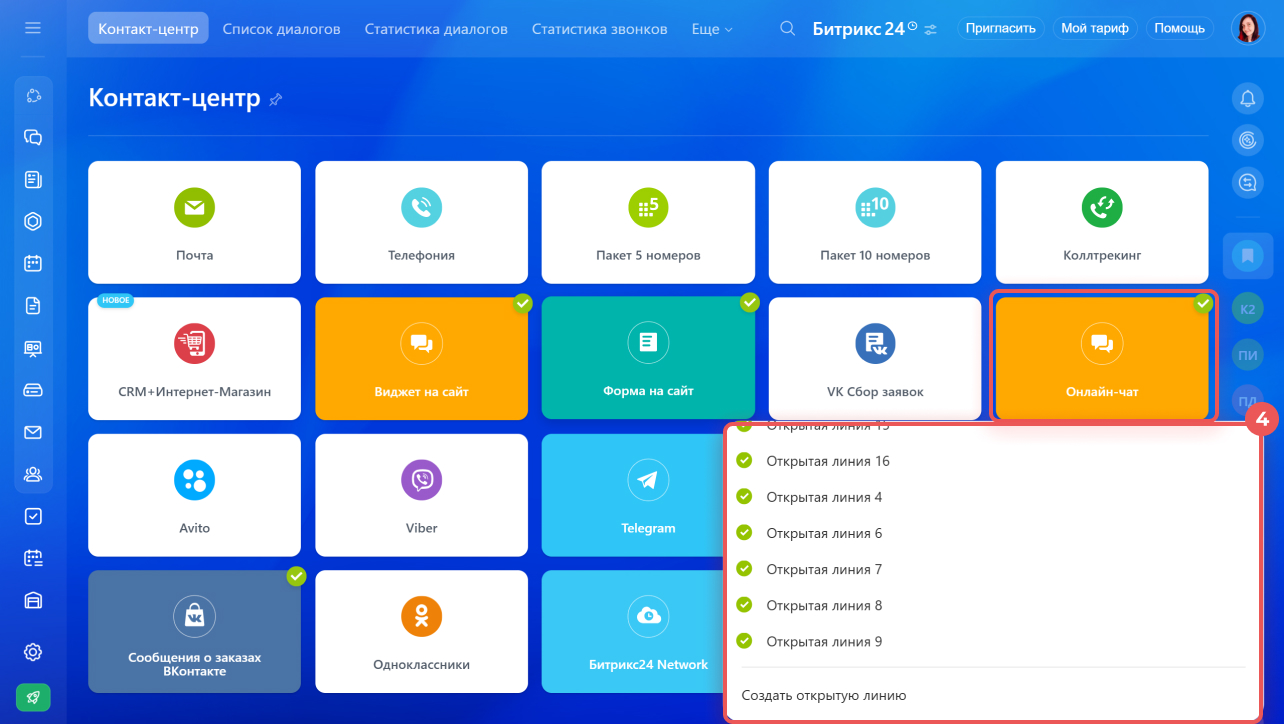Open the hamburger menu in the sidebar

pos(33,28)
